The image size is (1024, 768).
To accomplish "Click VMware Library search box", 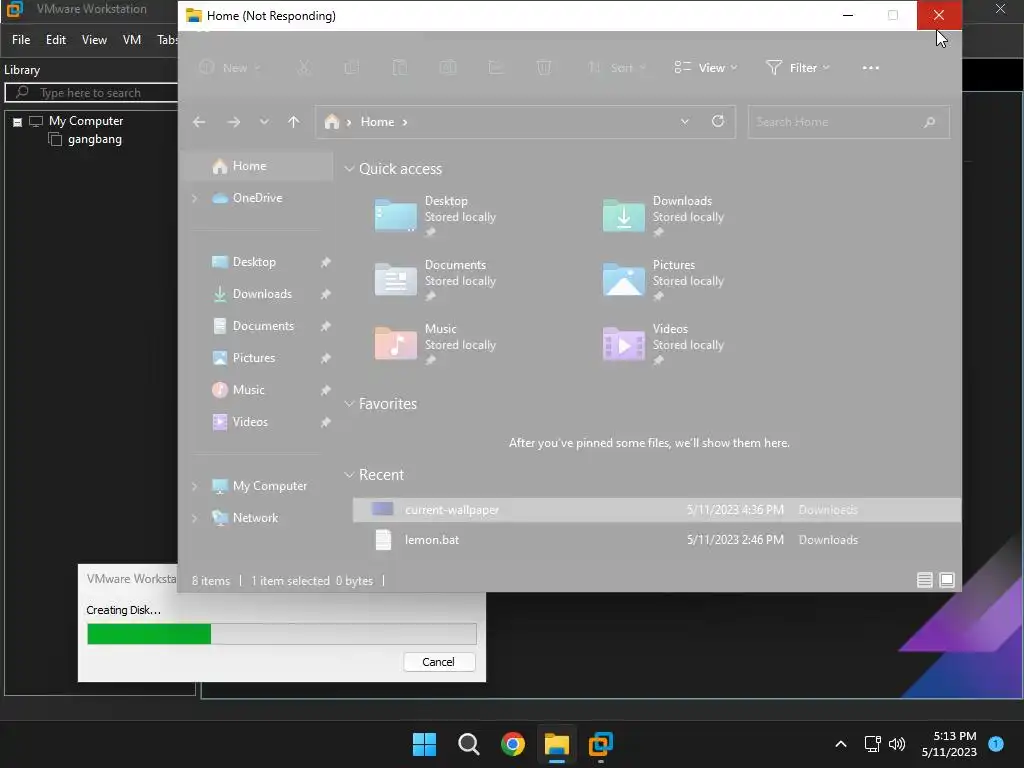I will 91,93.
